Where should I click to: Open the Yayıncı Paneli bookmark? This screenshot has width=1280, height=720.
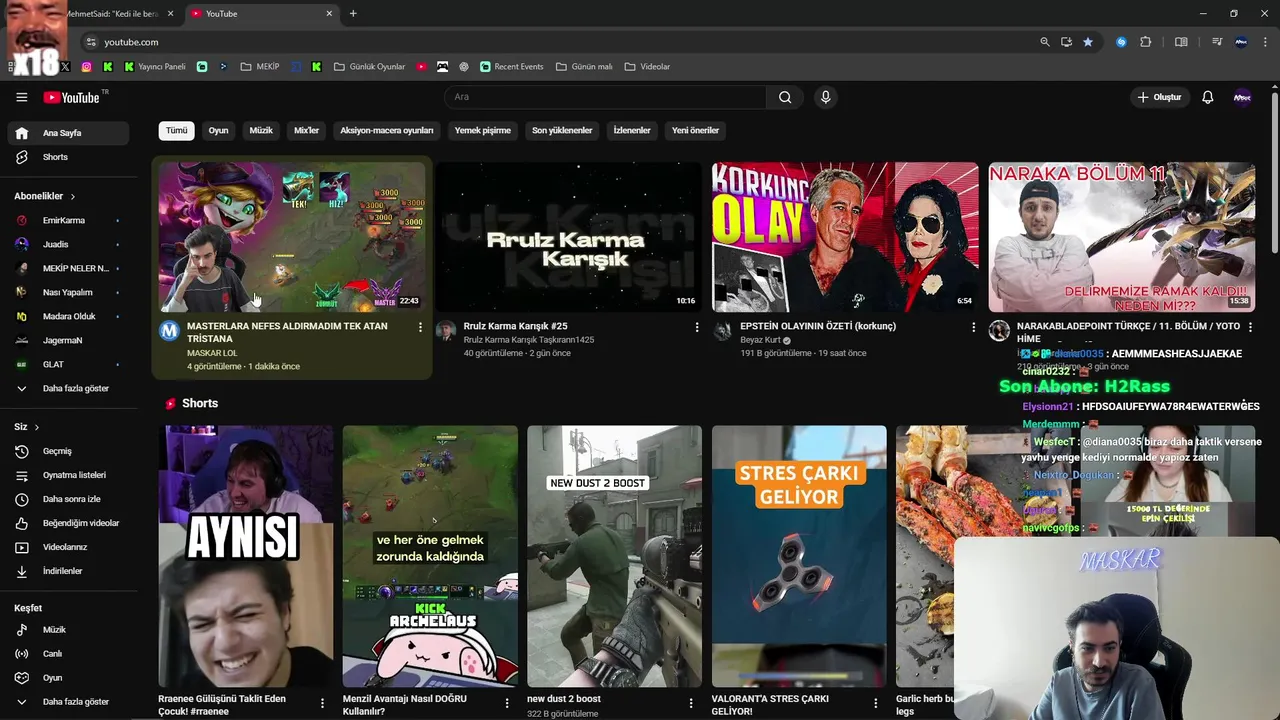[155, 67]
